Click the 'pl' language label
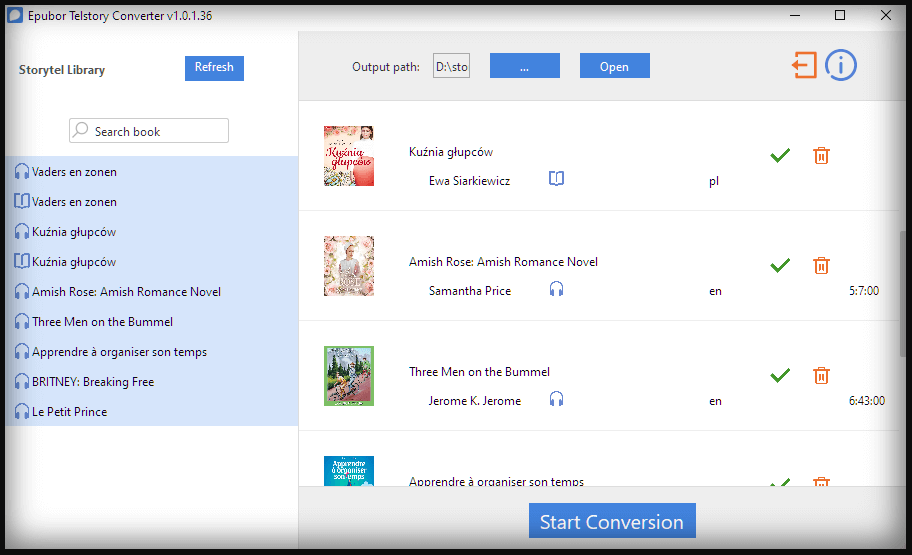The height and width of the screenshot is (555, 912). pyautogui.click(x=714, y=182)
